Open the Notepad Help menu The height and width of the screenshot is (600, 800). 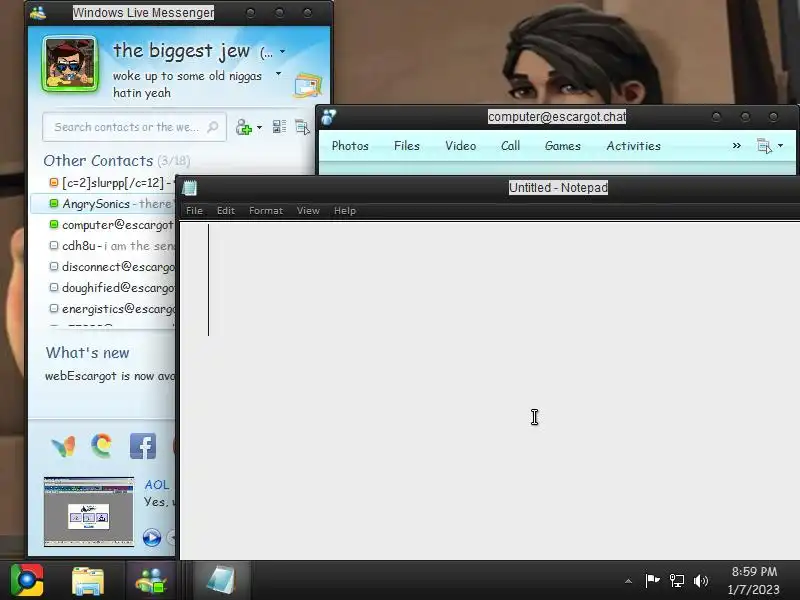pyautogui.click(x=345, y=211)
